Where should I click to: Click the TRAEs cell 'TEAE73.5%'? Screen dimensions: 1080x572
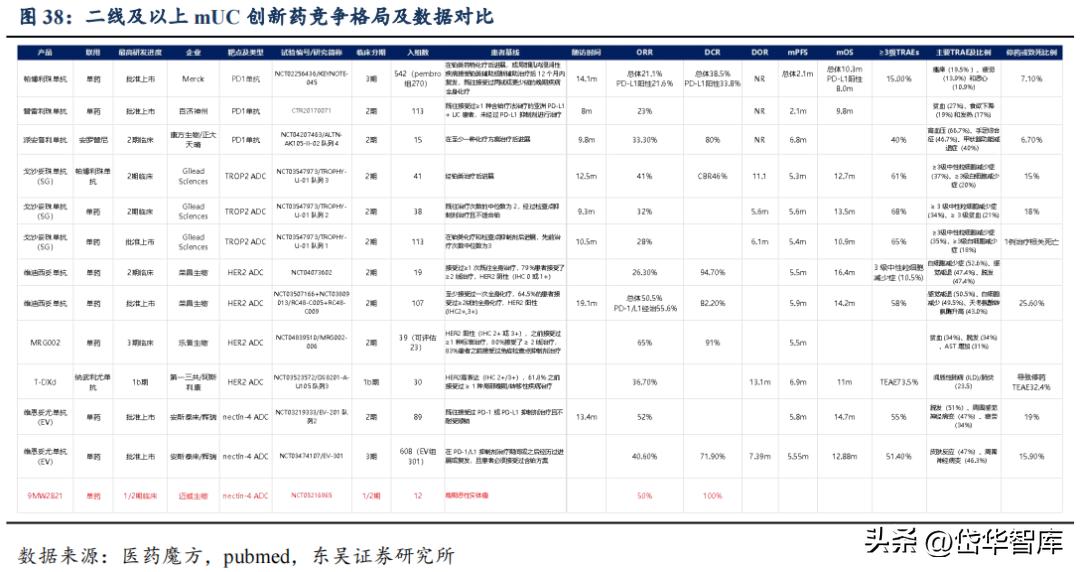tap(899, 382)
